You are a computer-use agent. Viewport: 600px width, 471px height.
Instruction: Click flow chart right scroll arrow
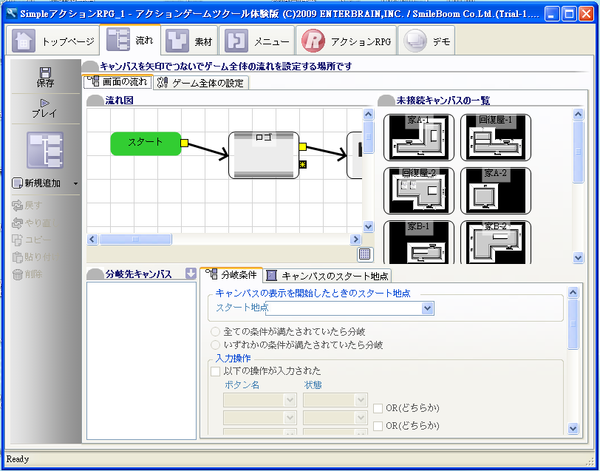[356, 240]
